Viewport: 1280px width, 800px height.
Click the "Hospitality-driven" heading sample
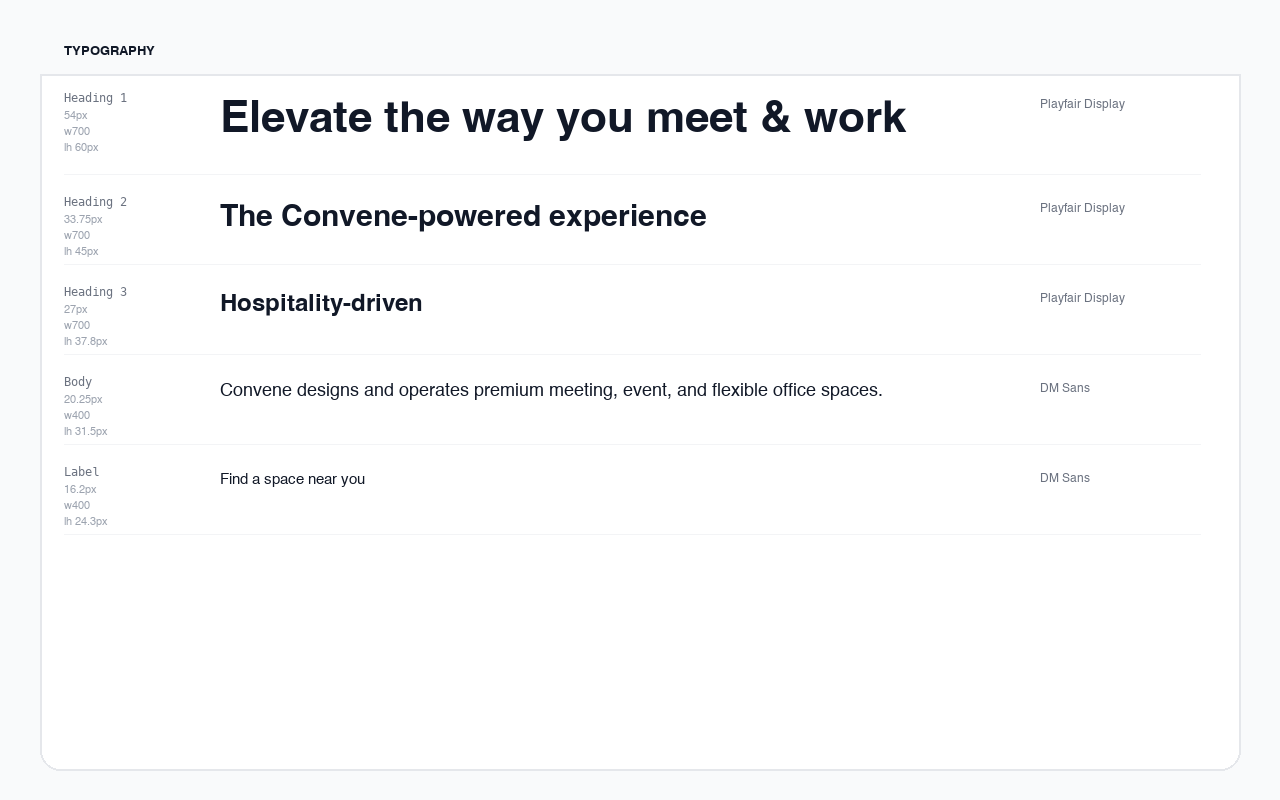coord(321,303)
